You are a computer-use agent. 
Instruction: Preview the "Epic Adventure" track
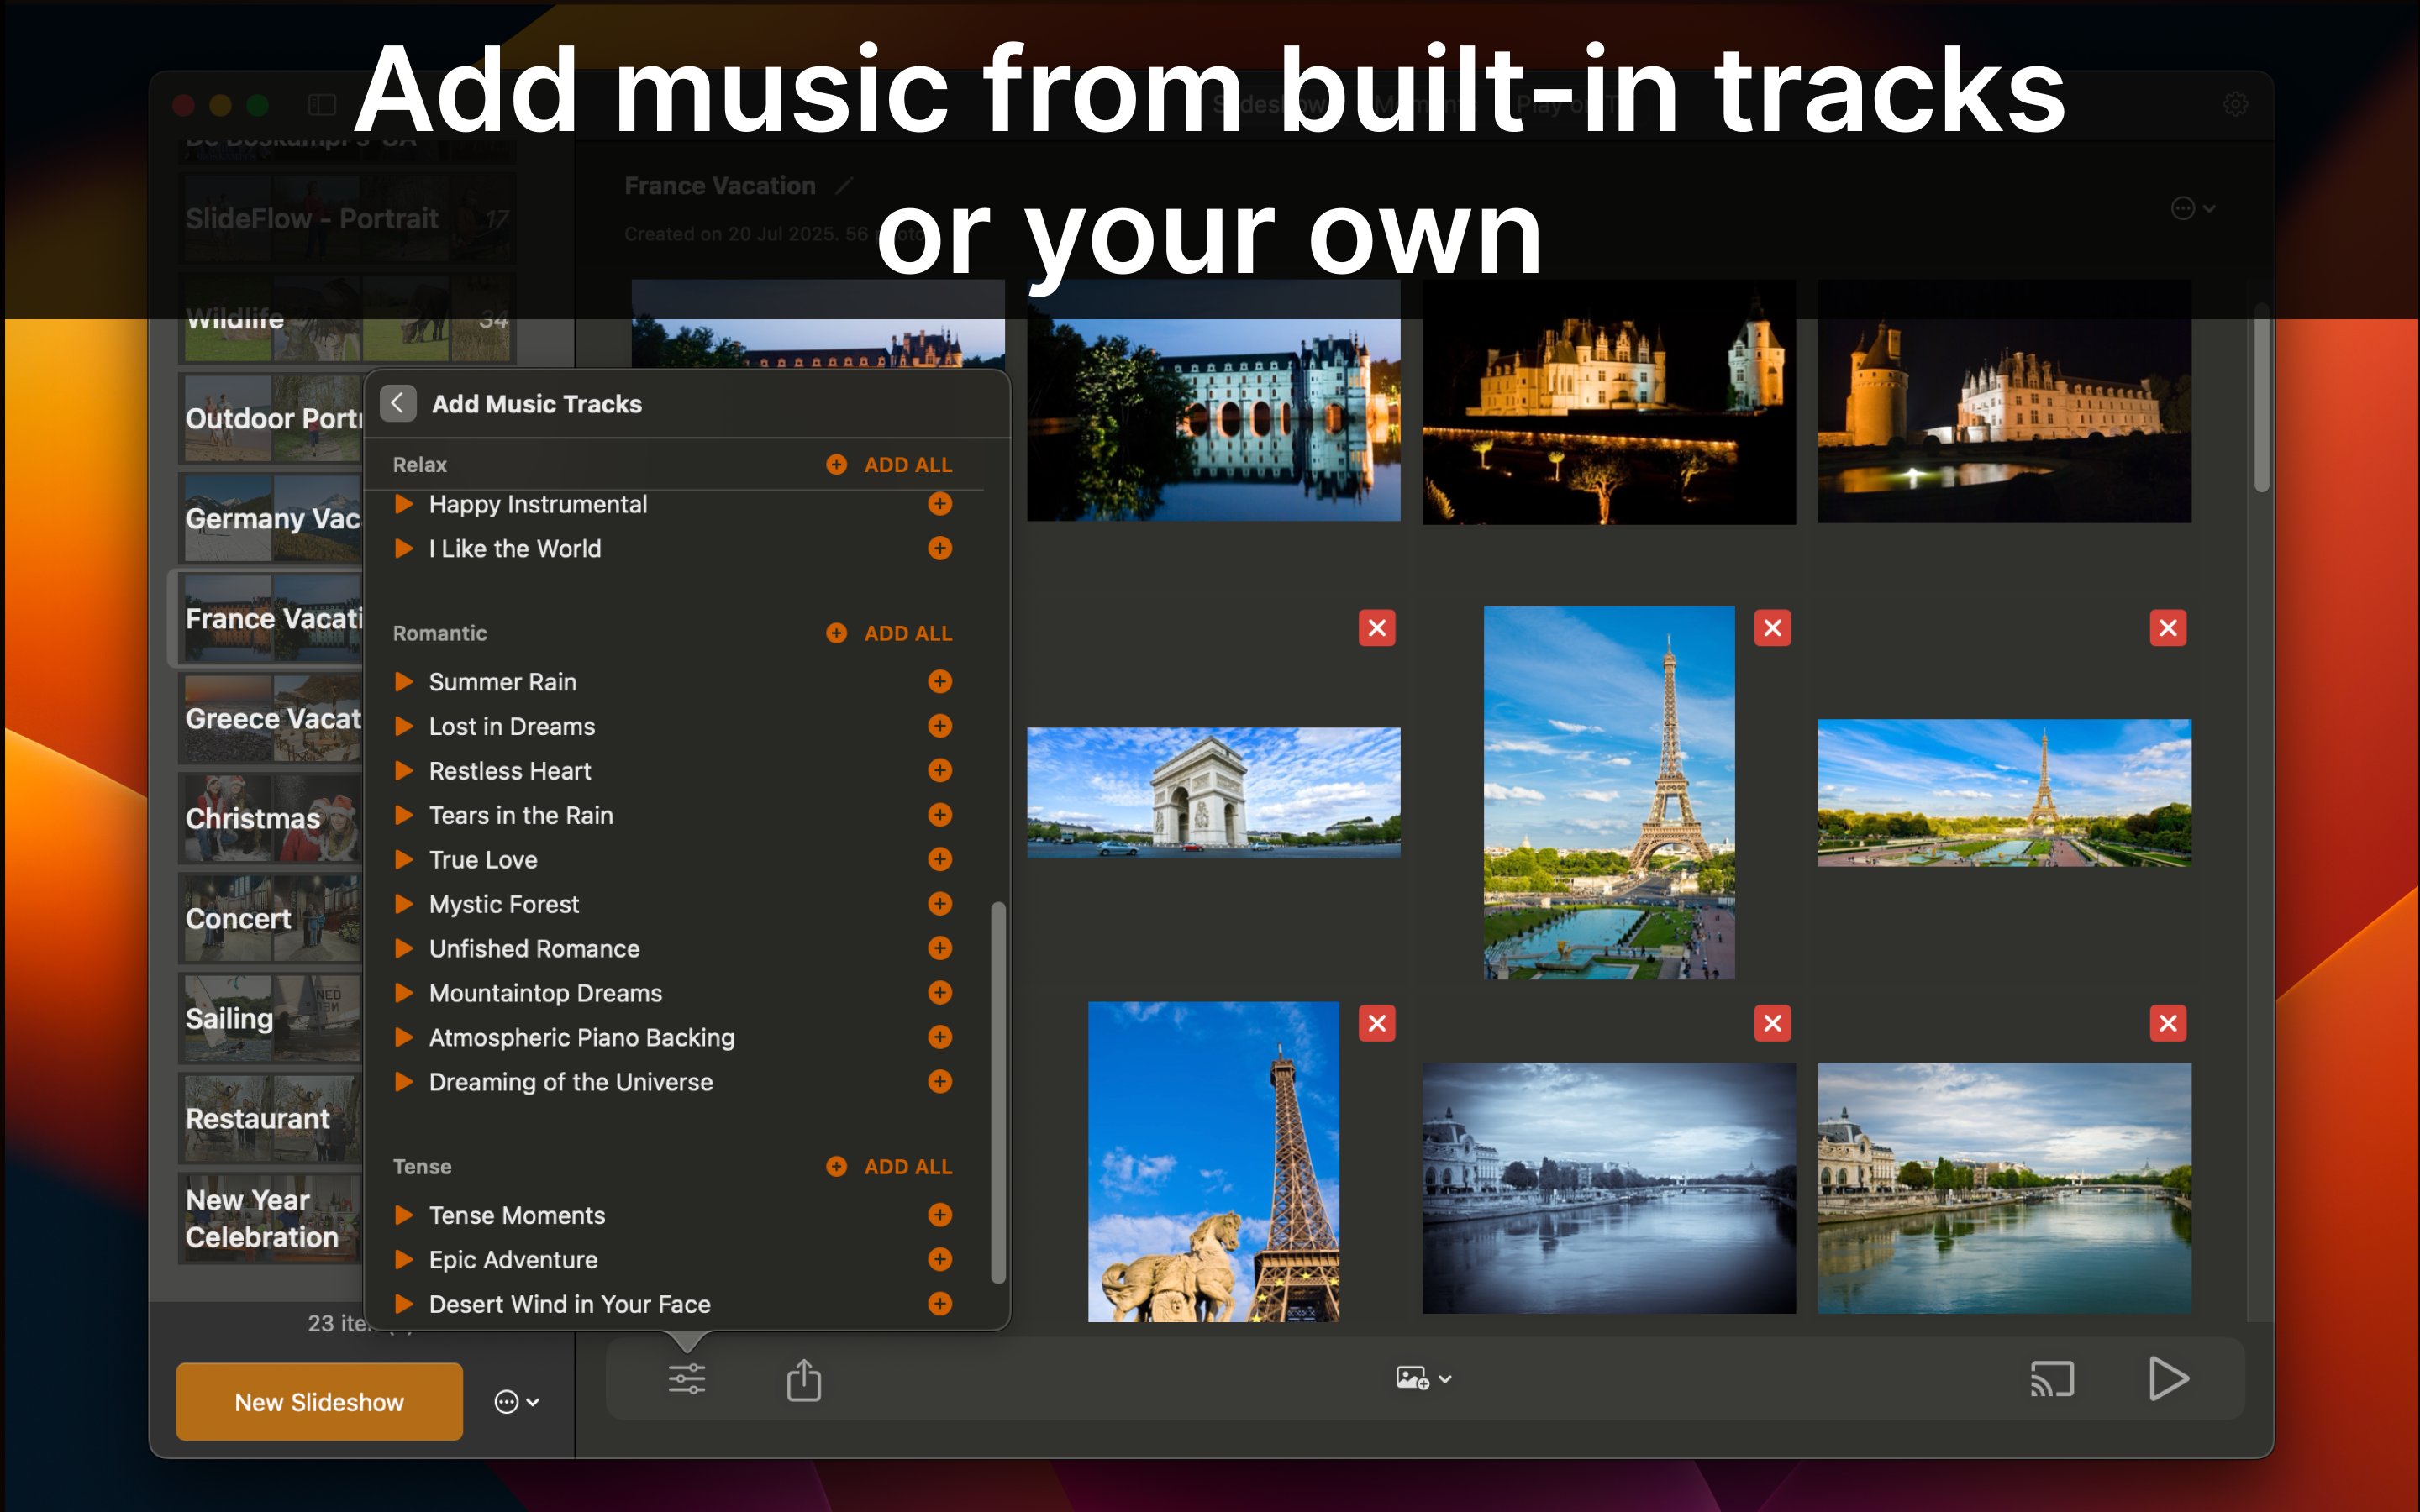(405, 1260)
